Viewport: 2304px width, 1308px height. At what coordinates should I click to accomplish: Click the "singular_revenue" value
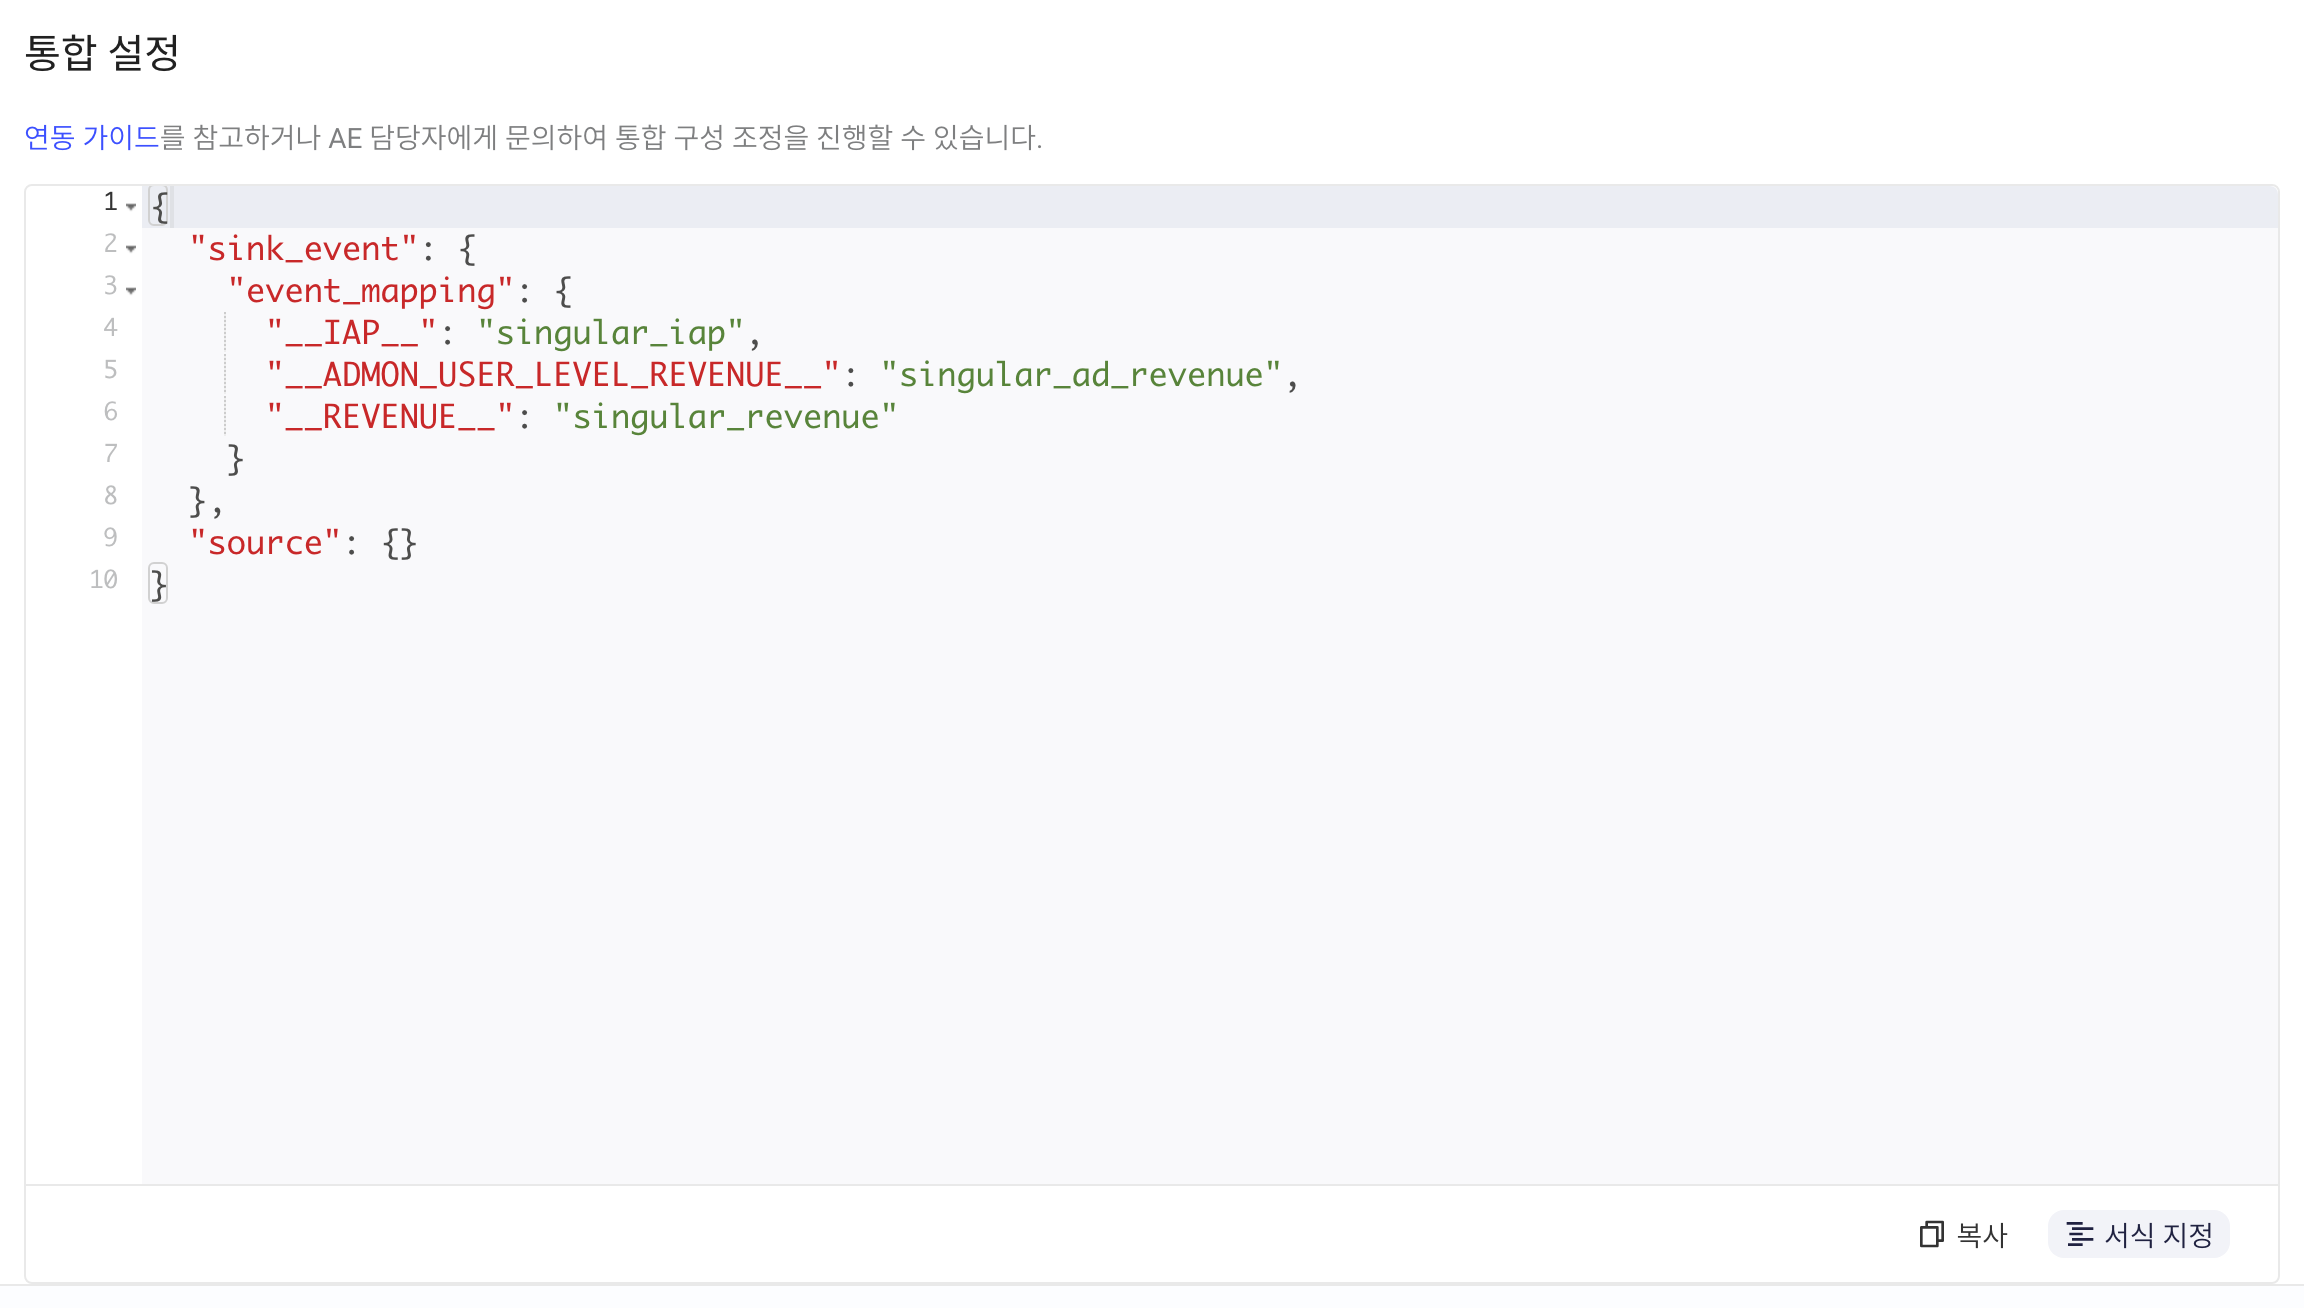click(x=726, y=417)
